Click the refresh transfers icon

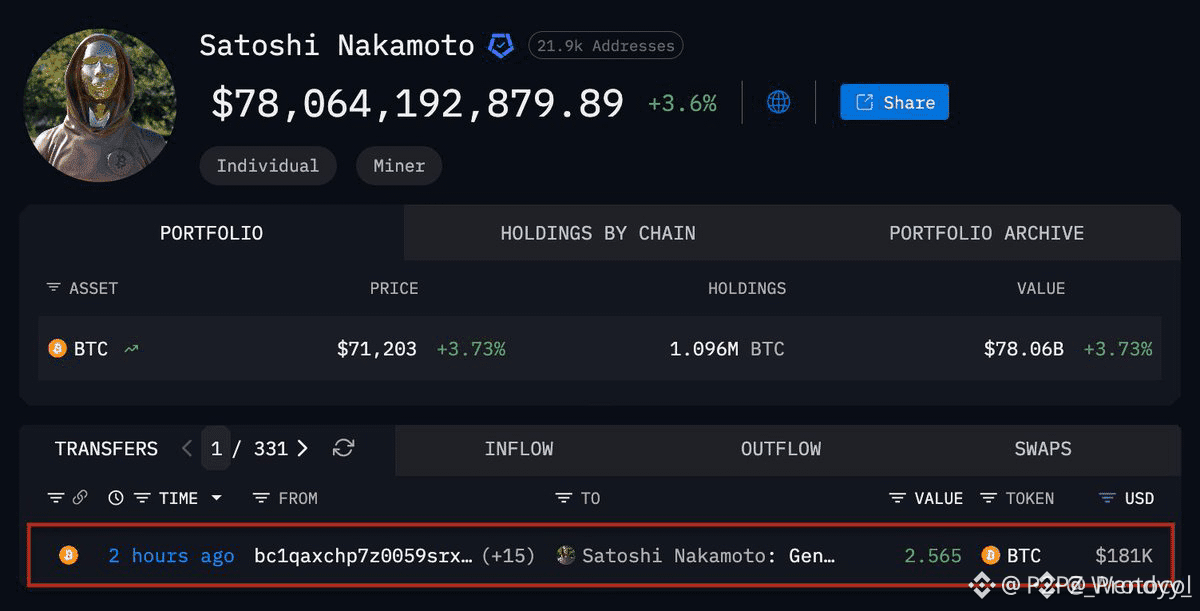tap(343, 448)
